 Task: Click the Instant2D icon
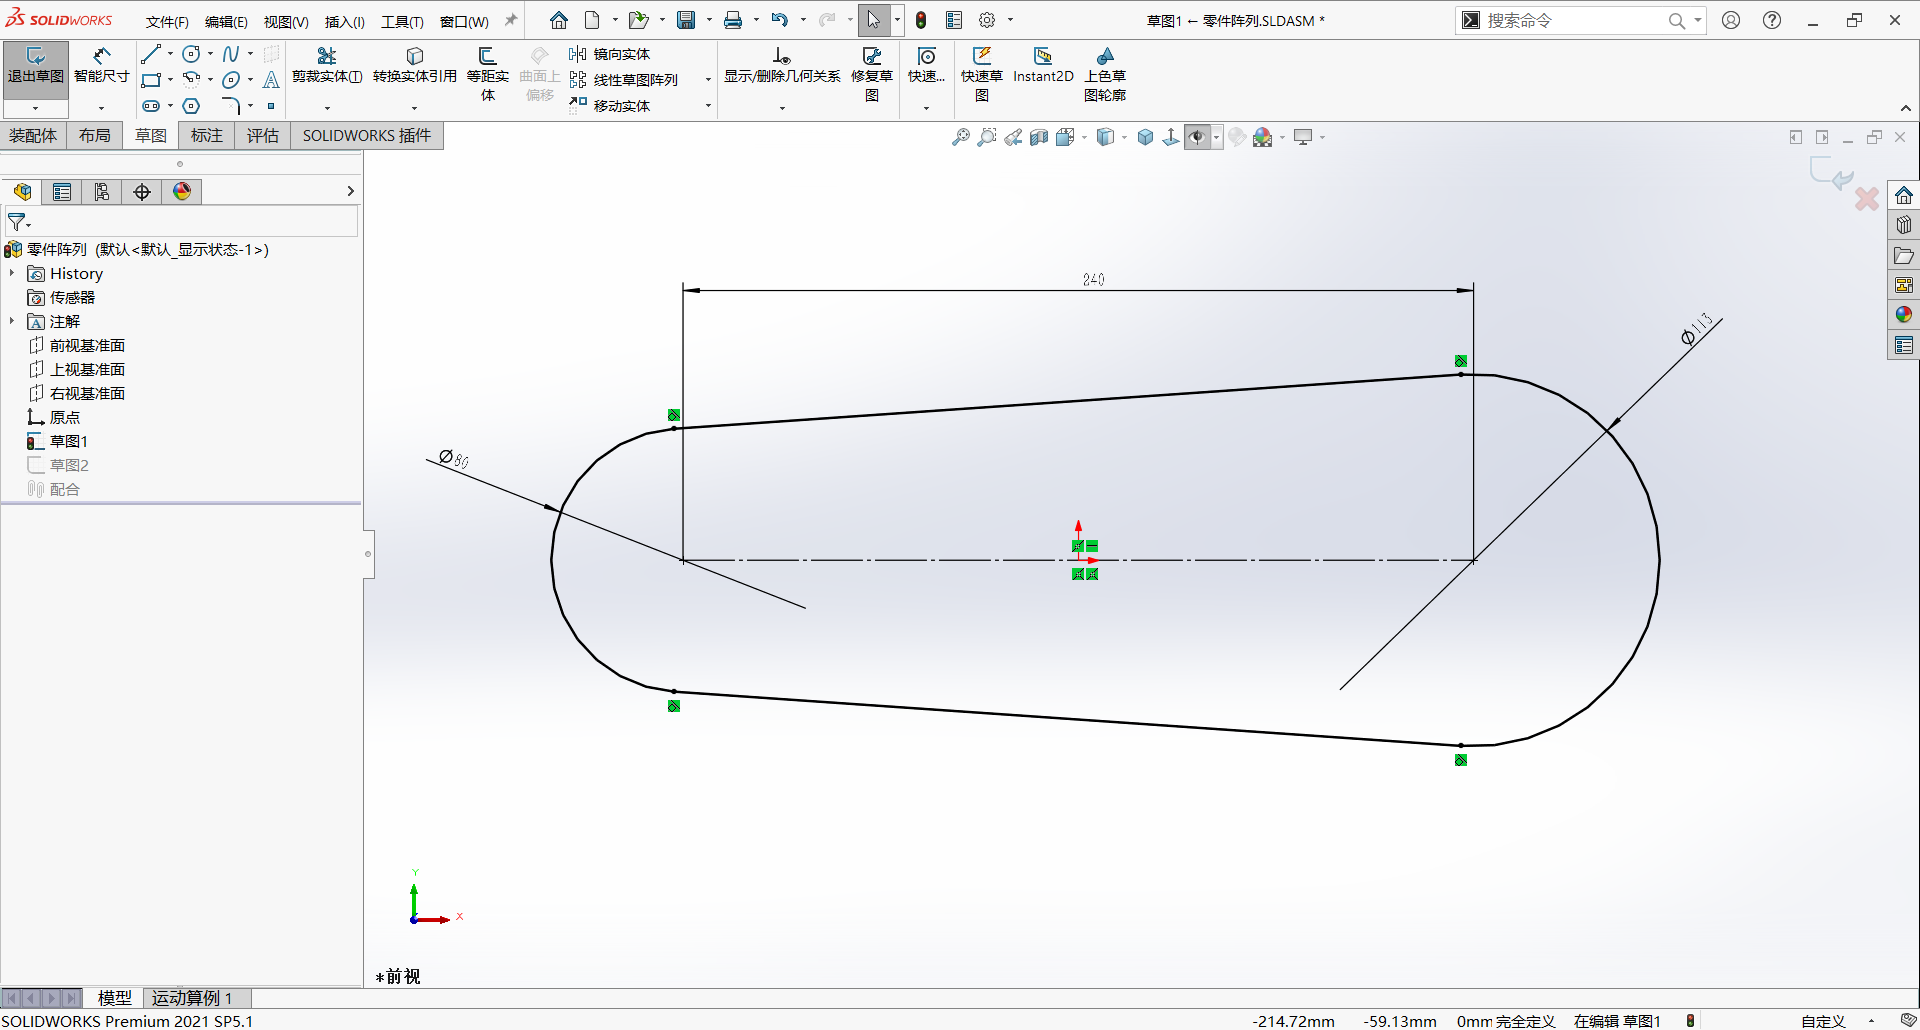[1043, 66]
